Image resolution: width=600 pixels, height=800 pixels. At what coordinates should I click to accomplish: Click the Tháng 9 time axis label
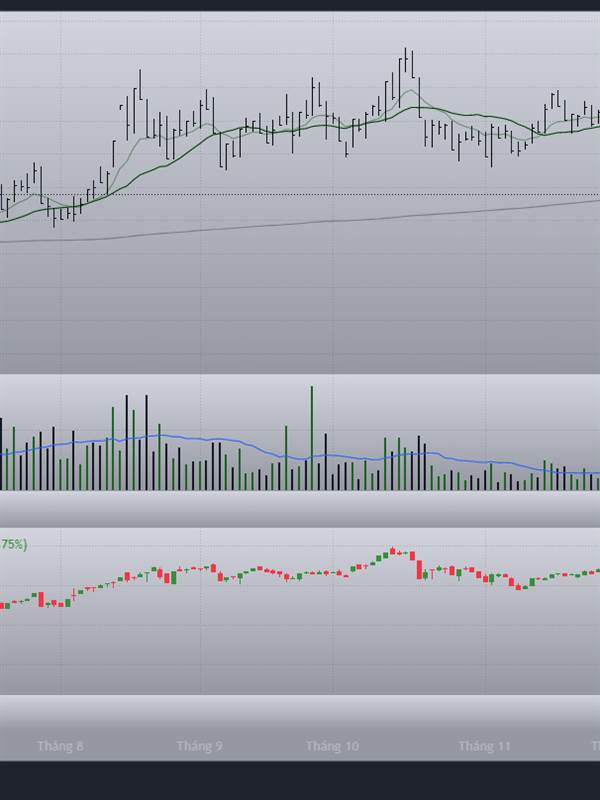click(199, 746)
